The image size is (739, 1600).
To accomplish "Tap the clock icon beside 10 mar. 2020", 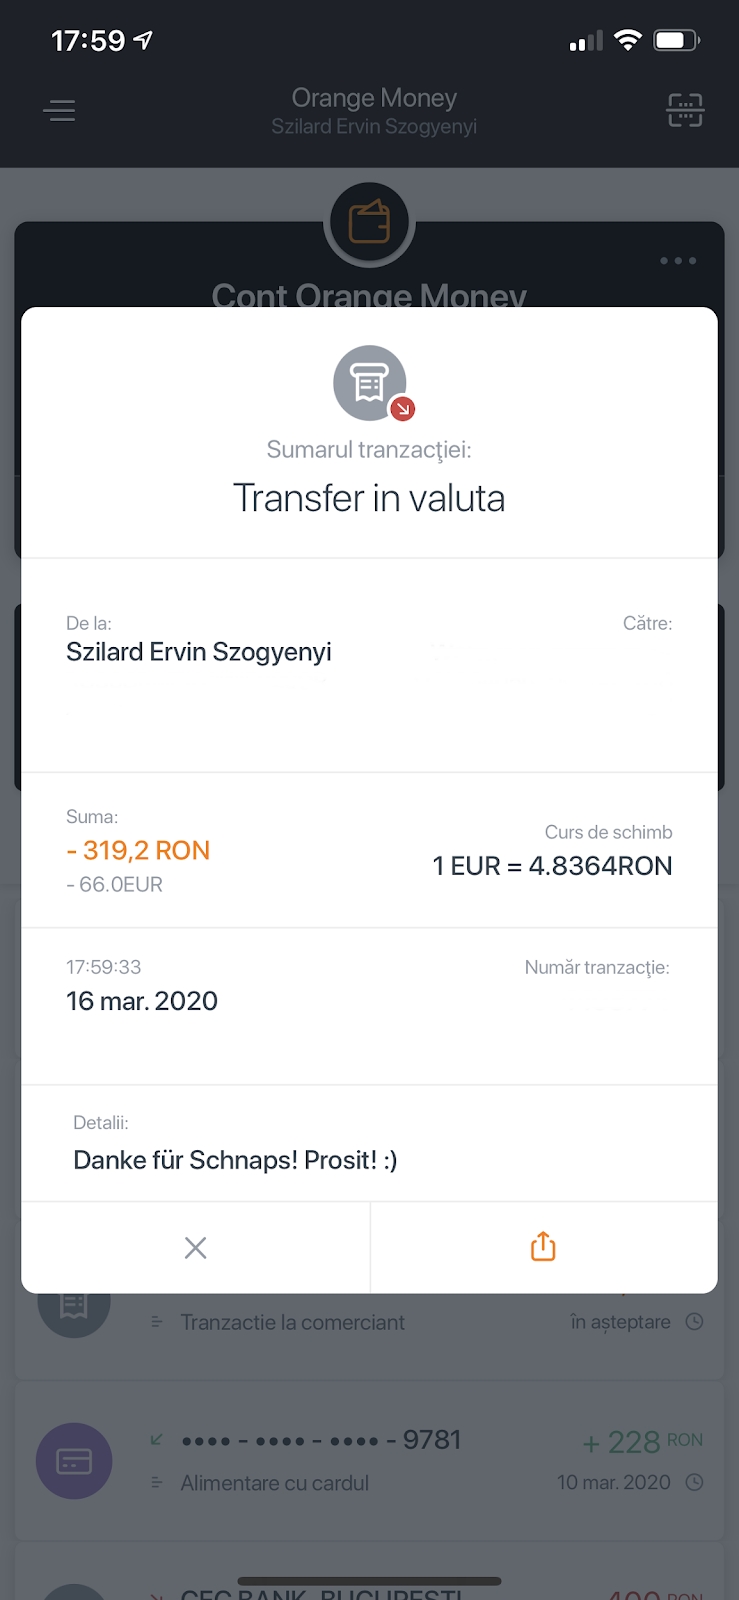I will click(694, 1482).
